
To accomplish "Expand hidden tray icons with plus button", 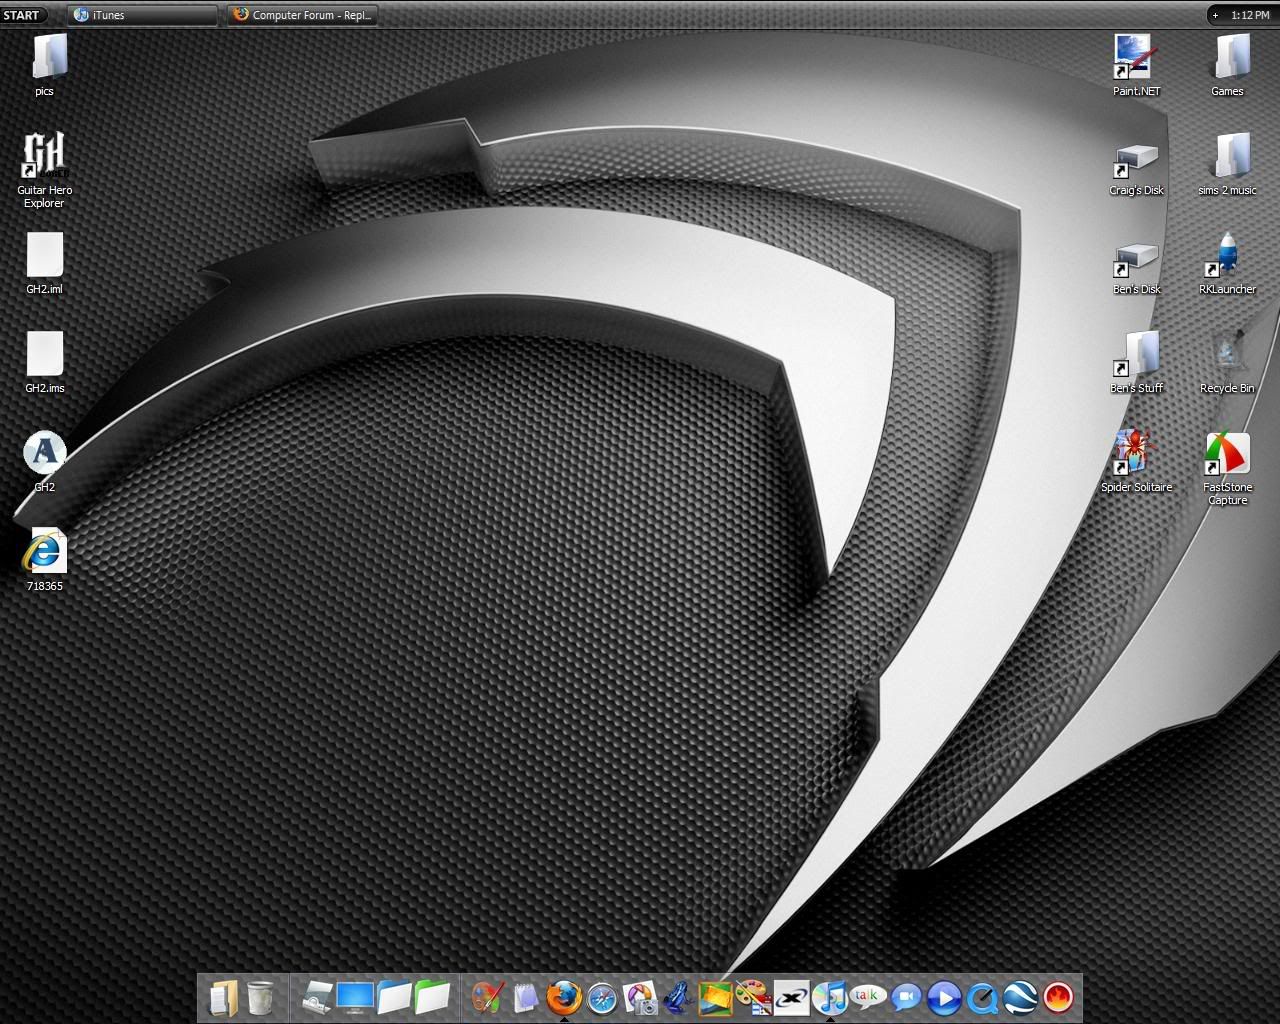I will [1215, 15].
